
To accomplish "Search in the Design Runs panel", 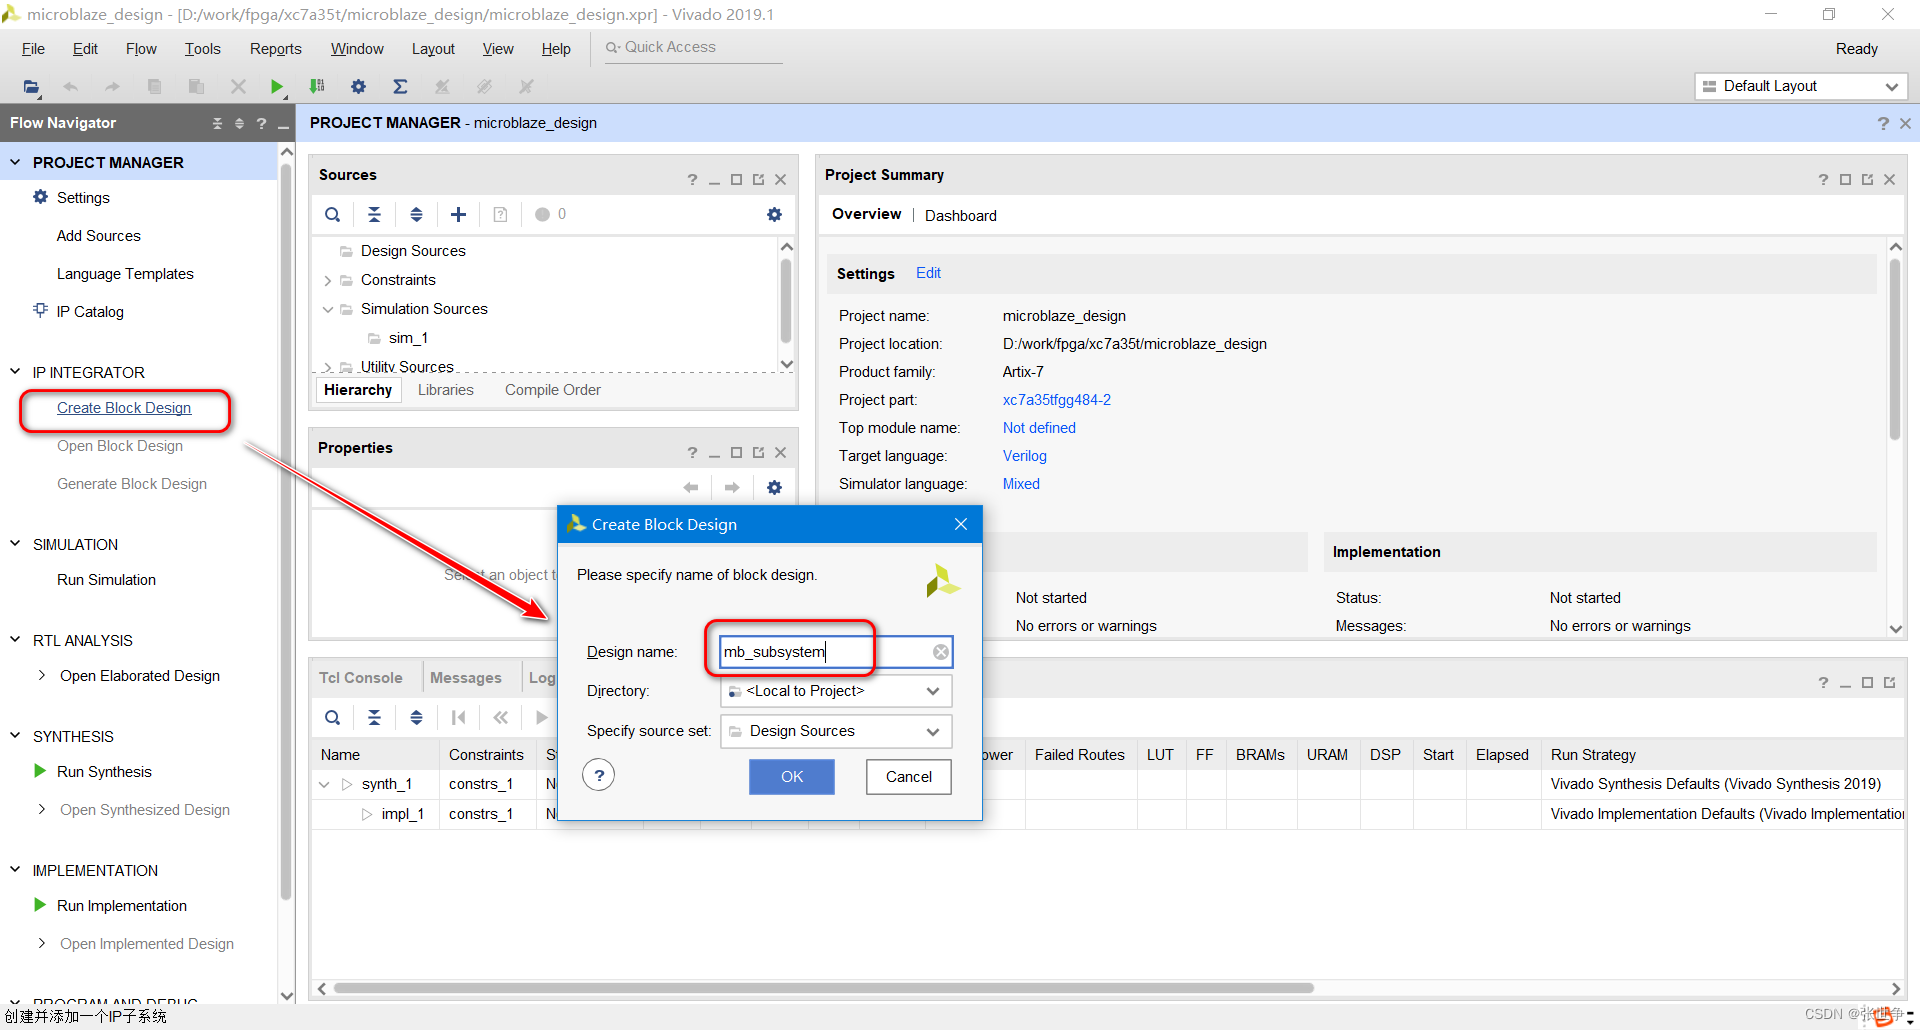I will 333,717.
